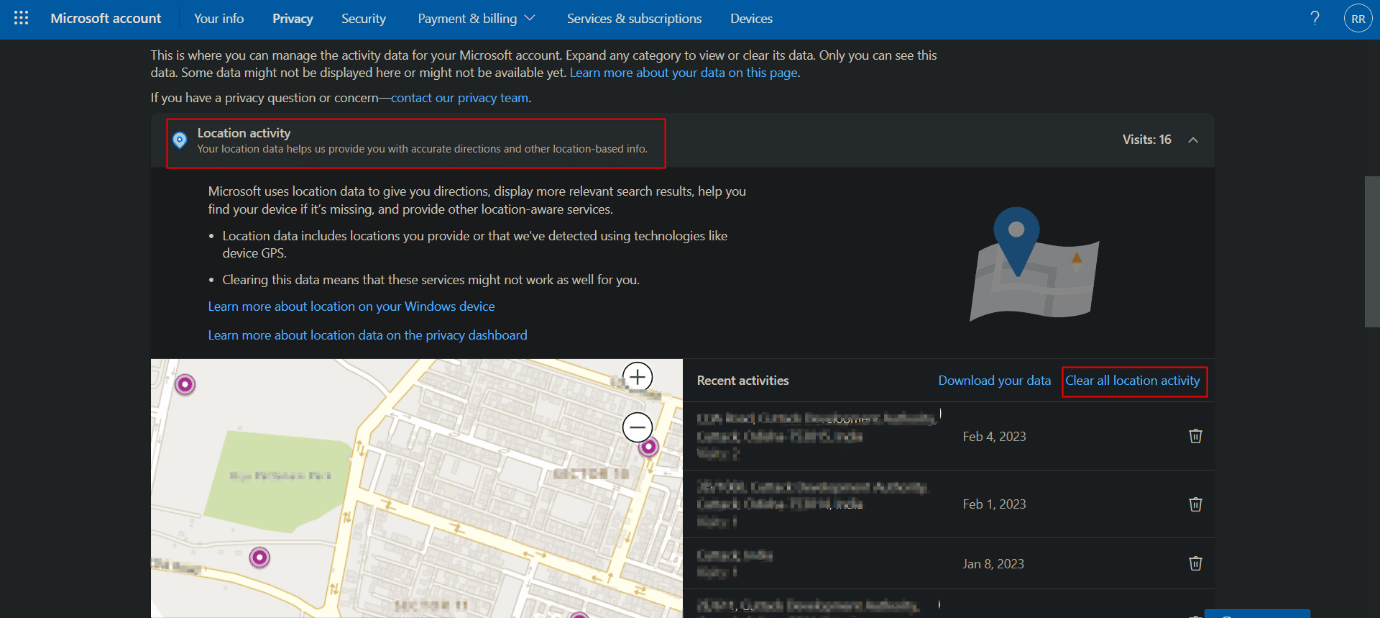Click the Recent activities heading
Screen dimensions: 1380x618
tap(743, 380)
